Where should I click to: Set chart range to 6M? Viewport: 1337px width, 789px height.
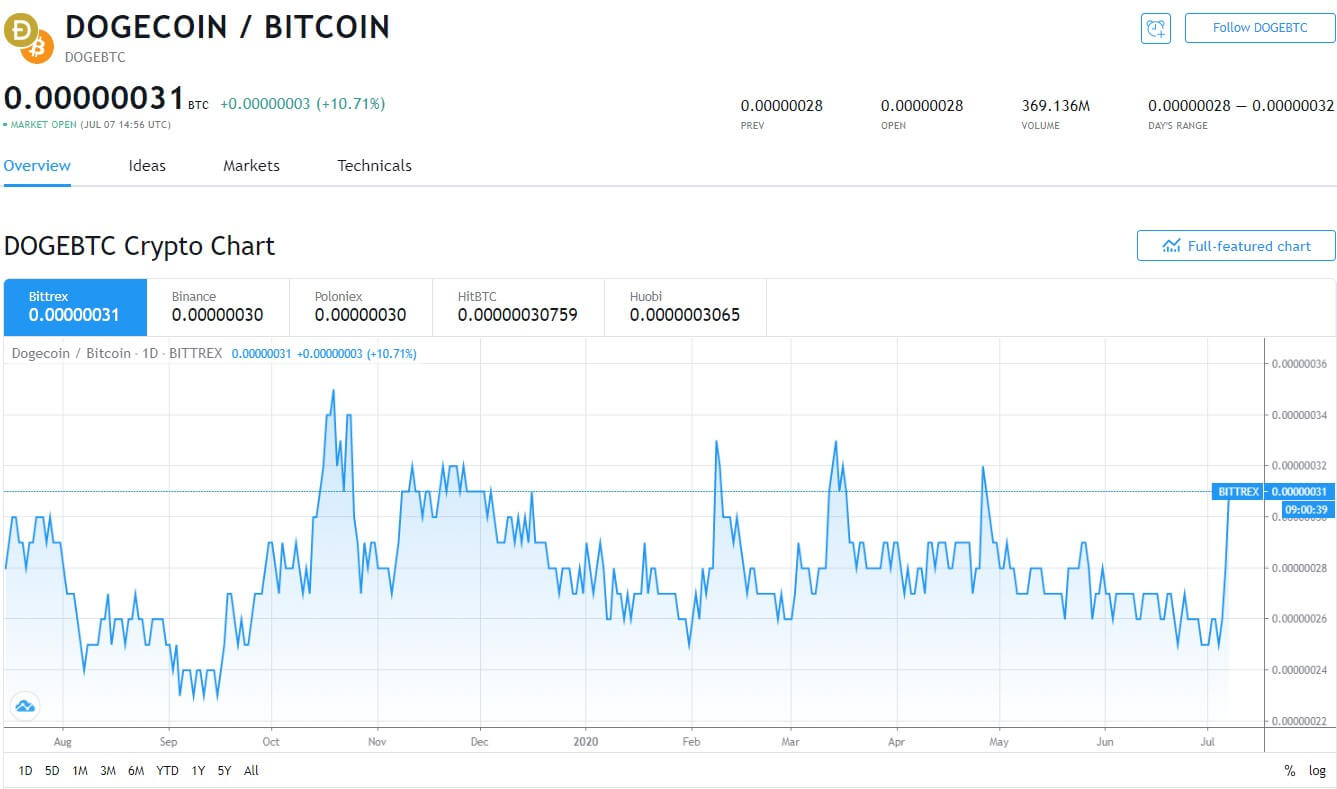tap(136, 771)
